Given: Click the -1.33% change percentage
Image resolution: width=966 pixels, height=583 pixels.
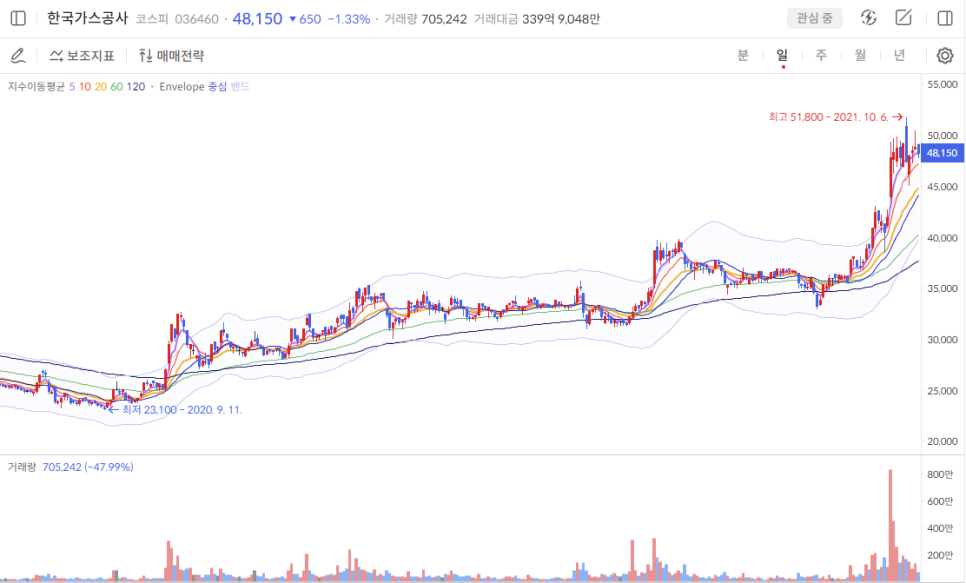Looking at the screenshot, I should [x=349, y=19].
